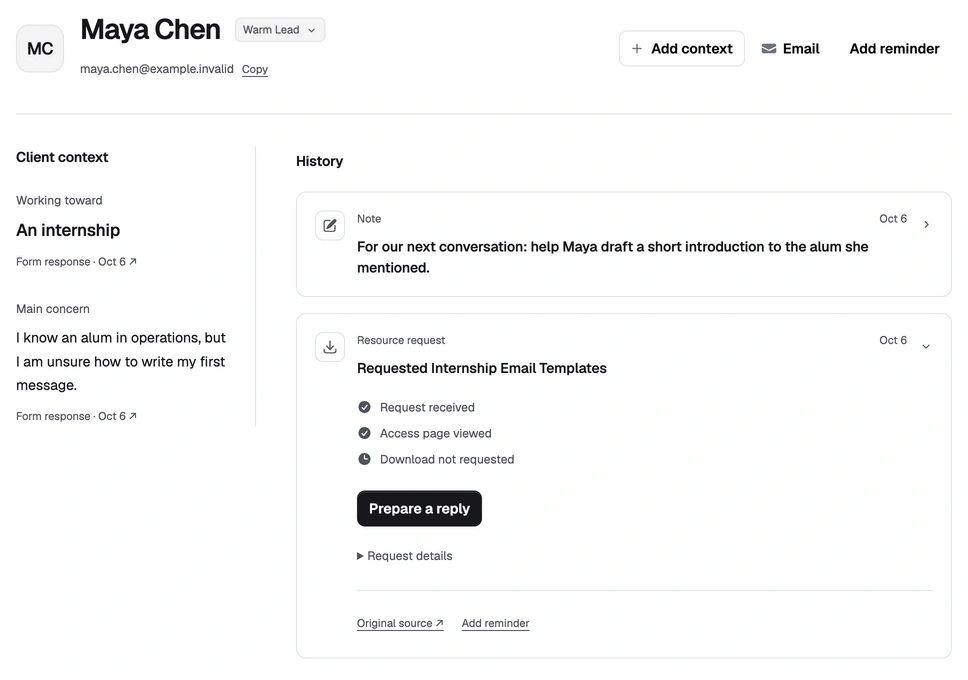Click the Email label in header
This screenshot has width=968, height=680.
coord(801,48)
